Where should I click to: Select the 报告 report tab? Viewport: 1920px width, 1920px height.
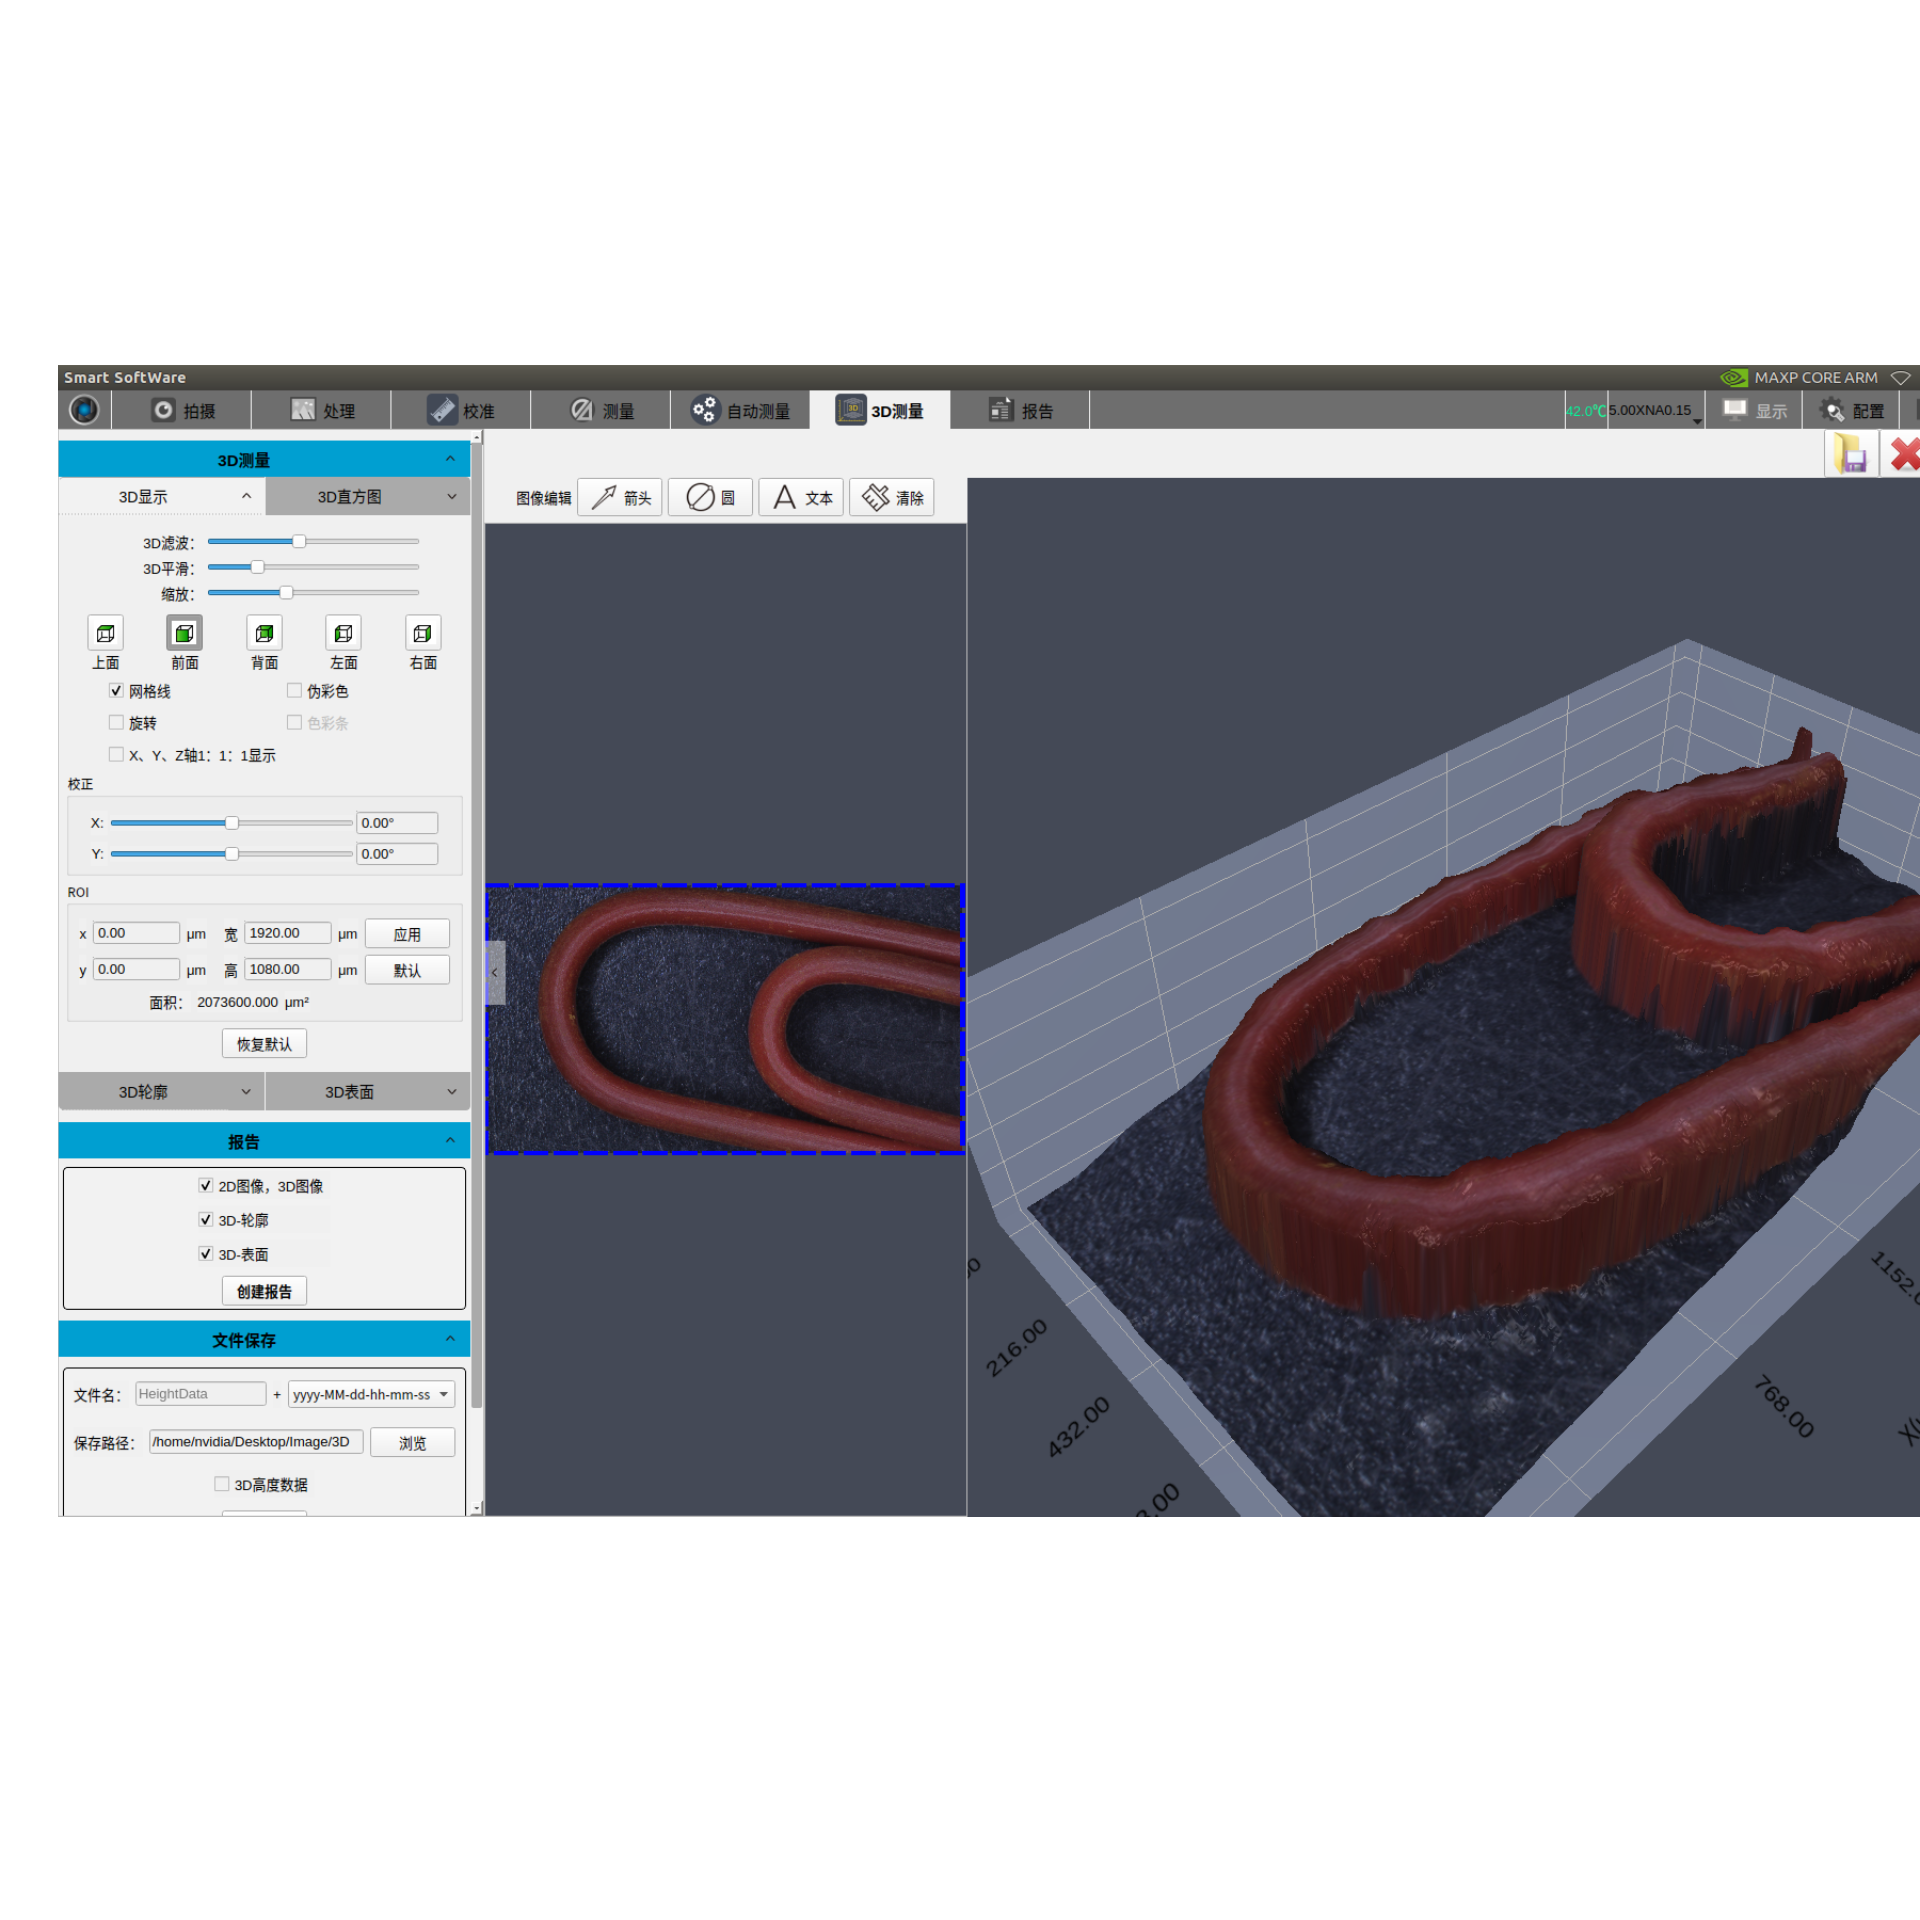pyautogui.click(x=1020, y=410)
